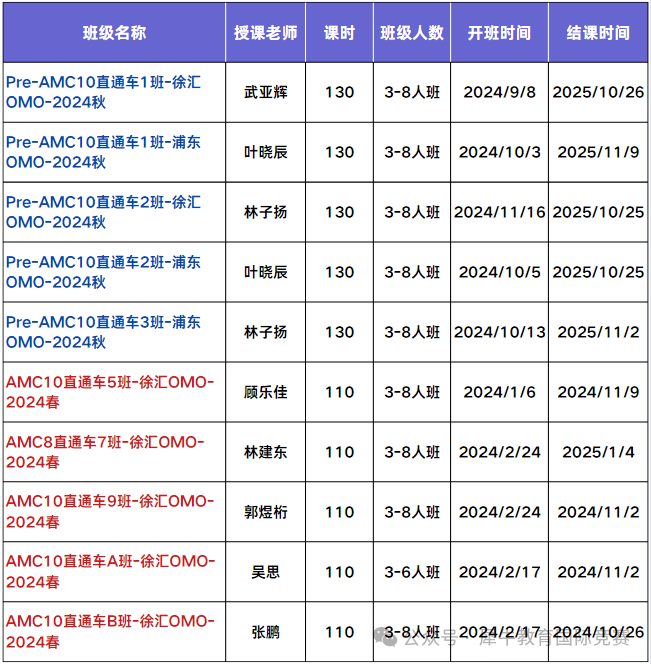Click 110 hours in 张鹏 row
Screen dimensions: 651x664
(339, 633)
